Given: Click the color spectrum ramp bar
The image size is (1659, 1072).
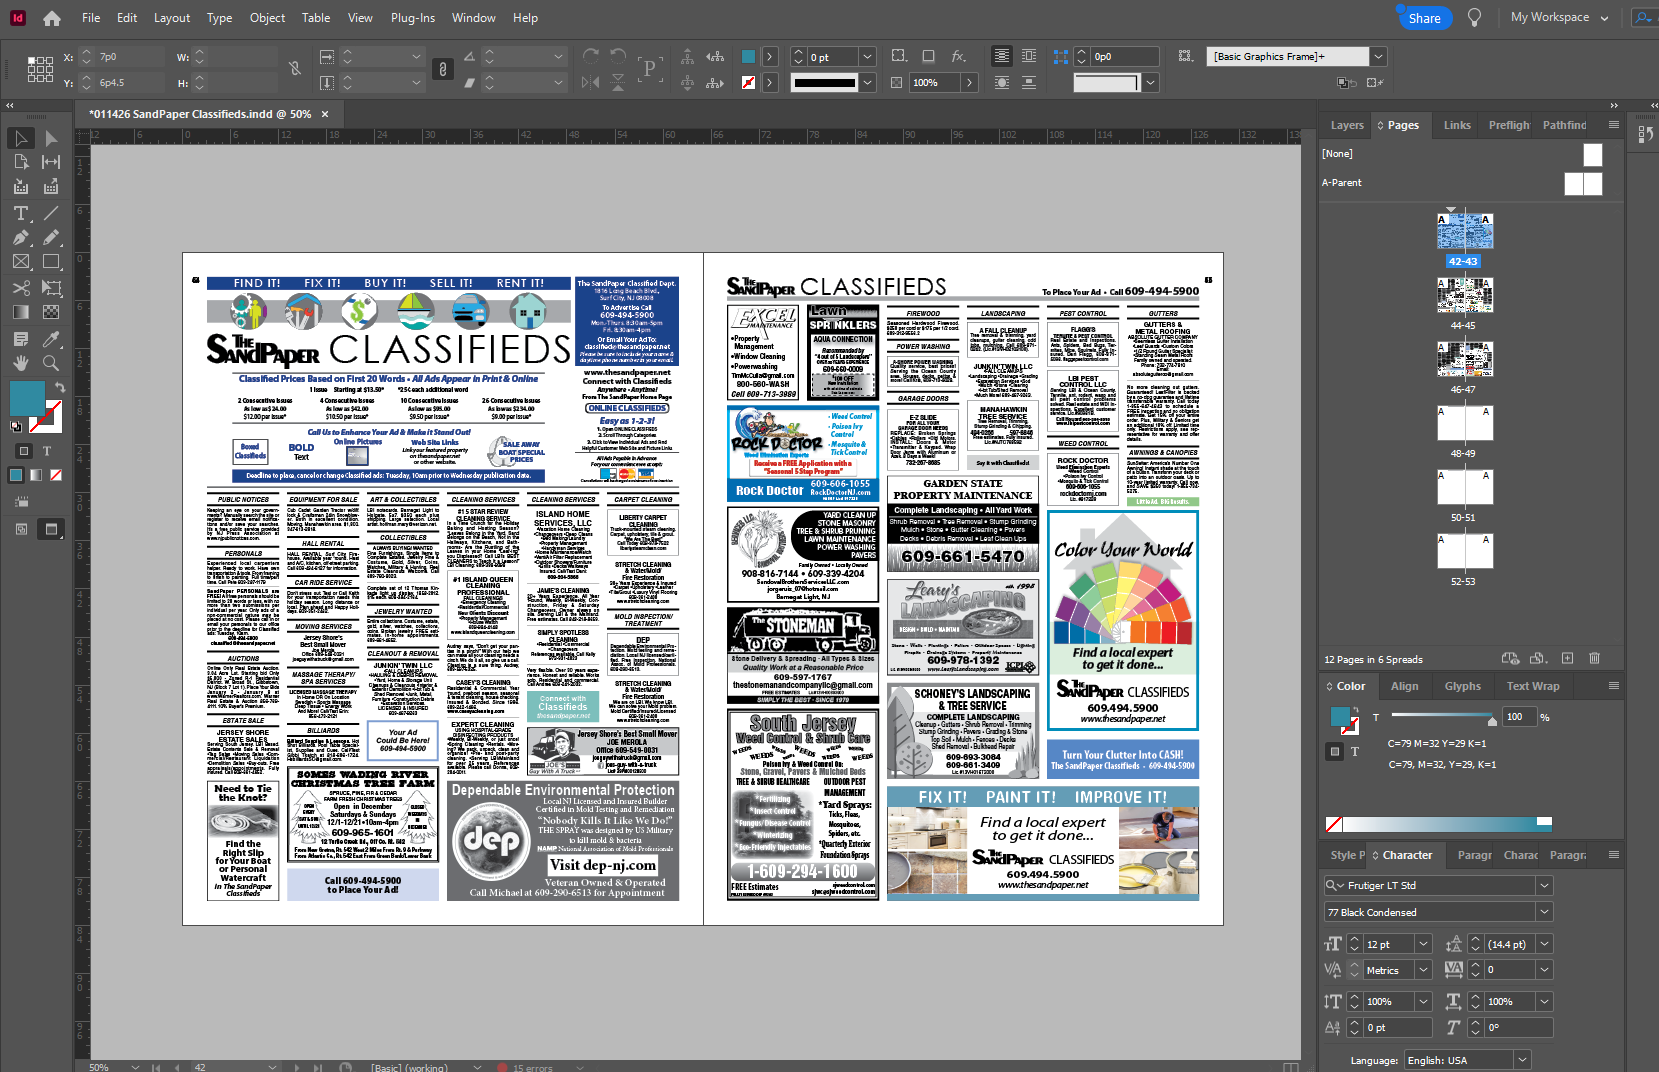Looking at the screenshot, I should [1438, 824].
